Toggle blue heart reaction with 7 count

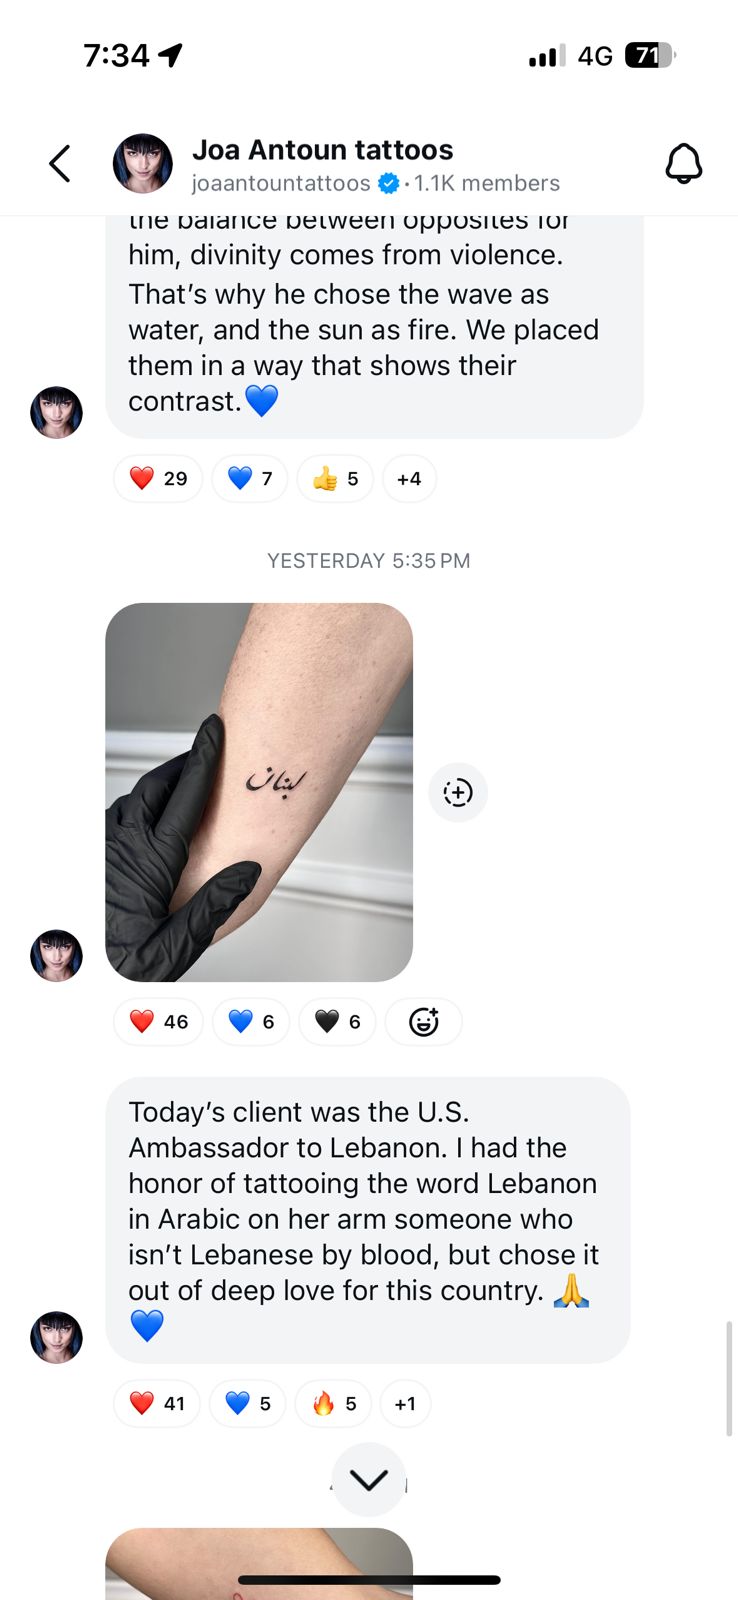tap(250, 479)
